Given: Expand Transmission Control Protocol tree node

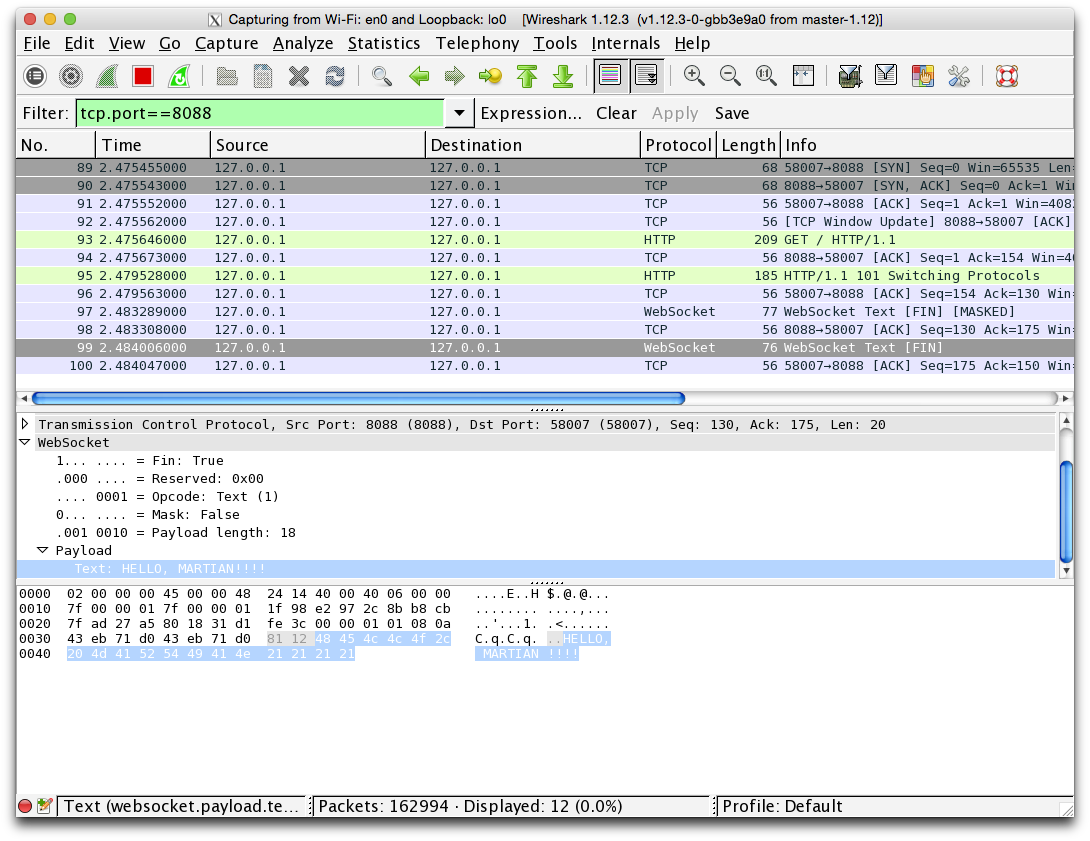Looking at the screenshot, I should [x=25, y=424].
